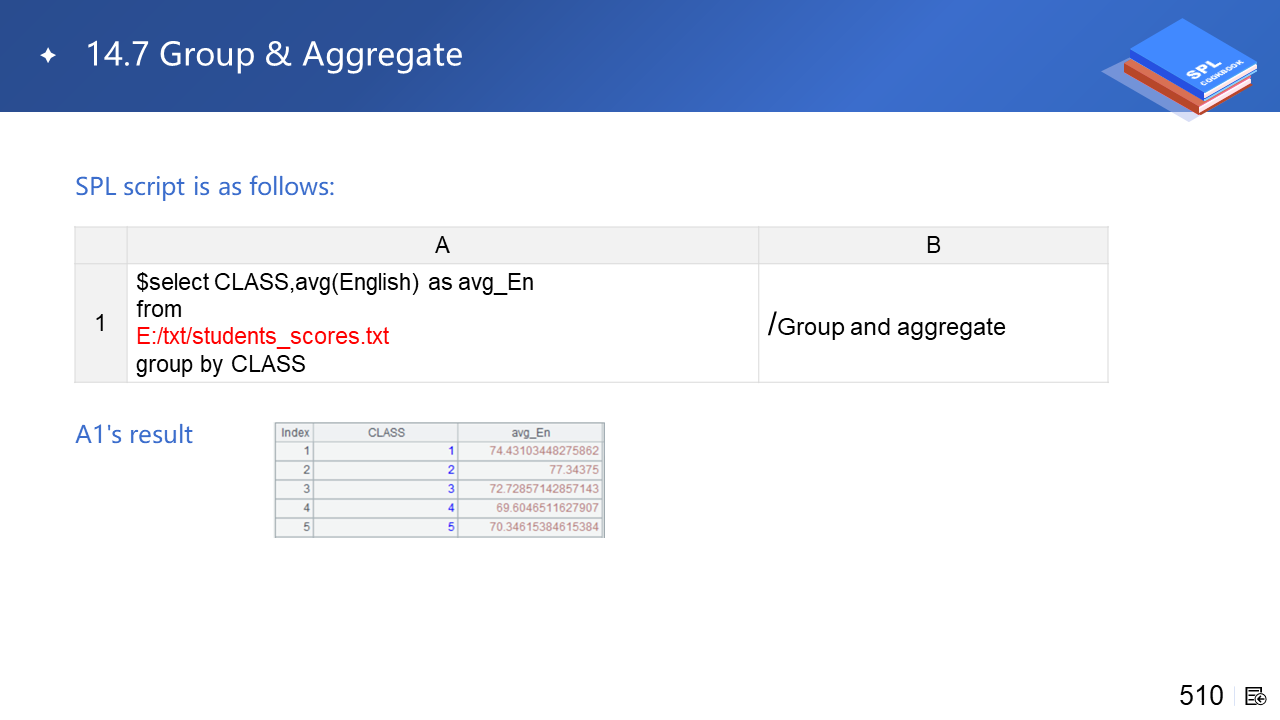Select the '14.7 Group & Aggregate' title
This screenshot has width=1280, height=720.
274,54
